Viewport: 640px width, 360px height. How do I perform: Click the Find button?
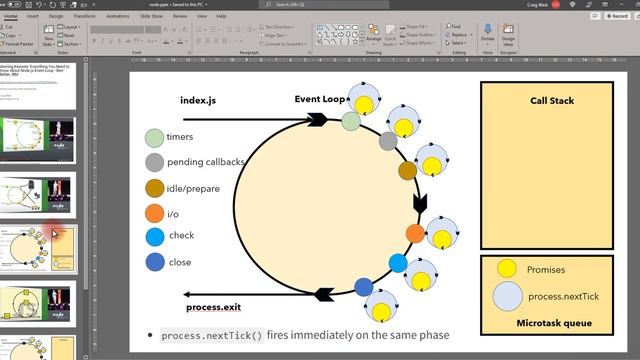coord(453,27)
